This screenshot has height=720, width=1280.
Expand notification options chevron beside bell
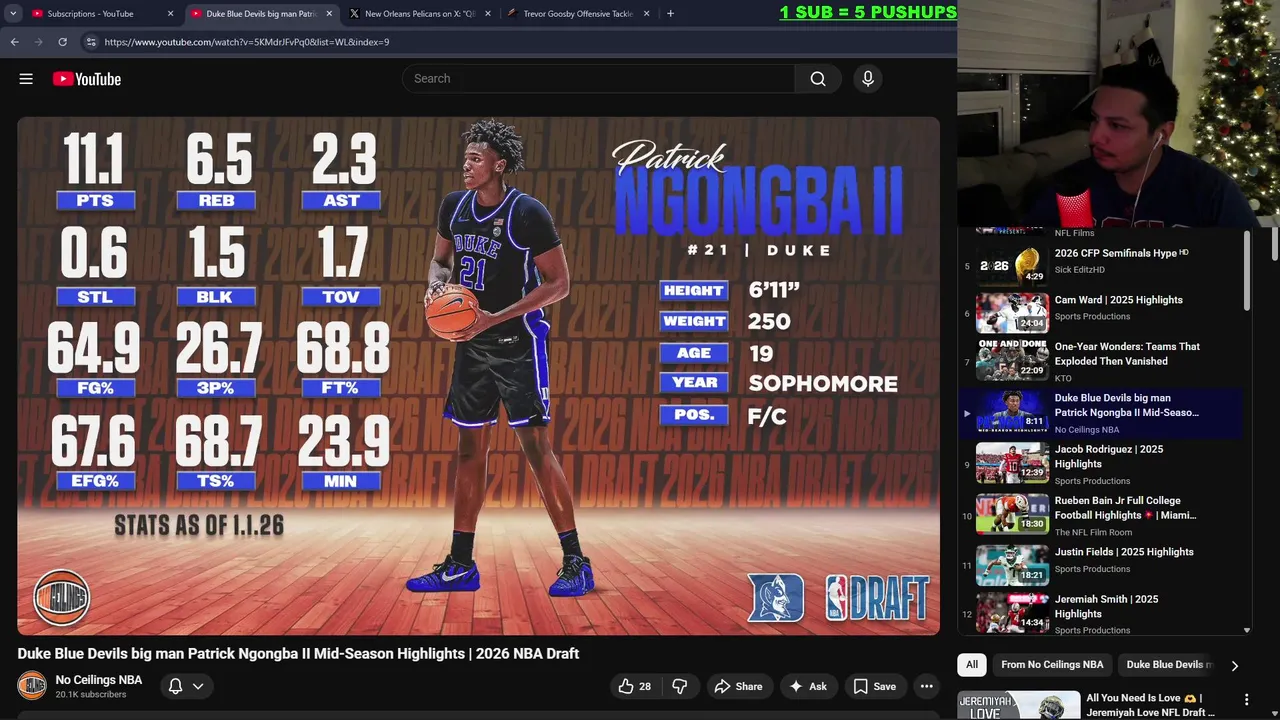(x=198, y=686)
